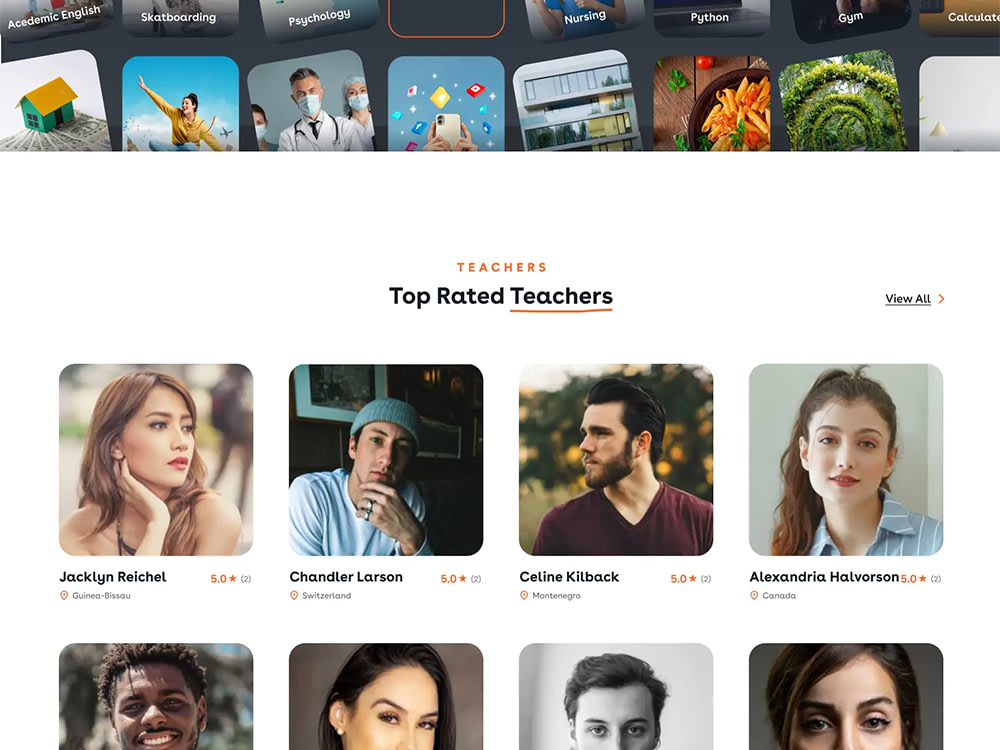
Task: Click the rating star for Chandler Larson
Action: coord(463,578)
